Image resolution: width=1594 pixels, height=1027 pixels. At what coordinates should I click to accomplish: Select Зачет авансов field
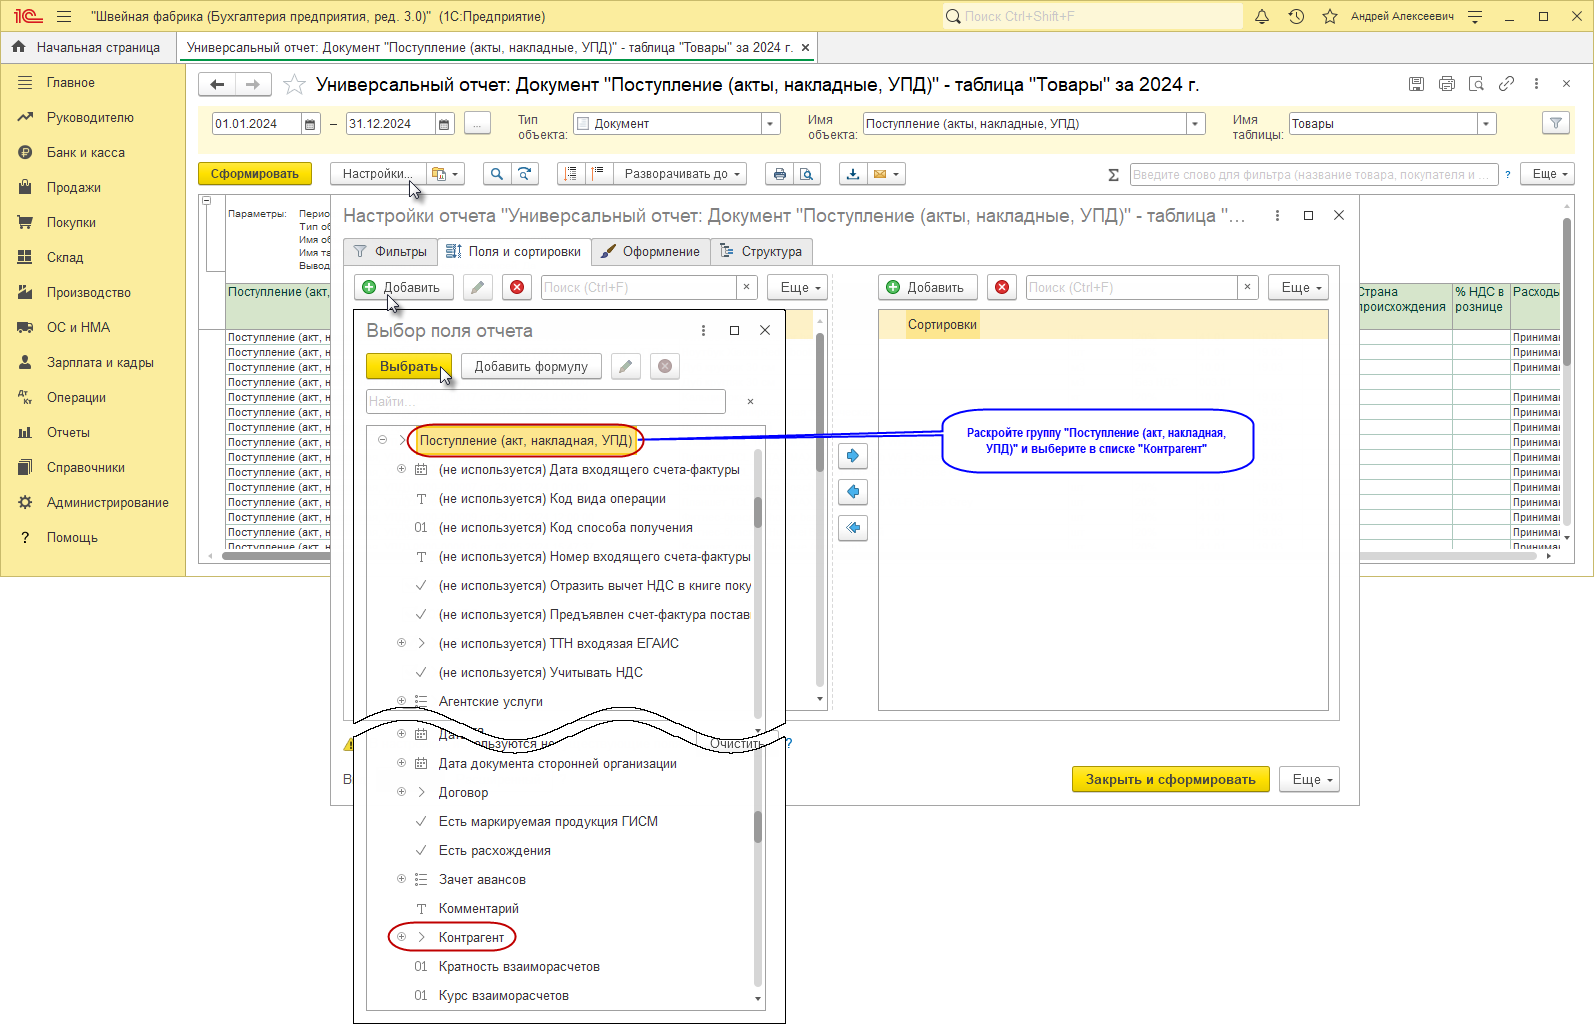[482, 879]
